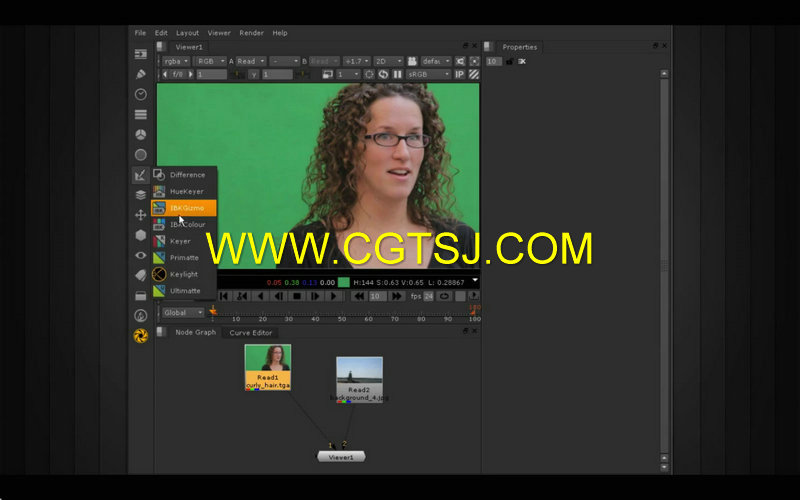
Task: Open the 3D nodes cube icon
Action: pyautogui.click(x=140, y=235)
